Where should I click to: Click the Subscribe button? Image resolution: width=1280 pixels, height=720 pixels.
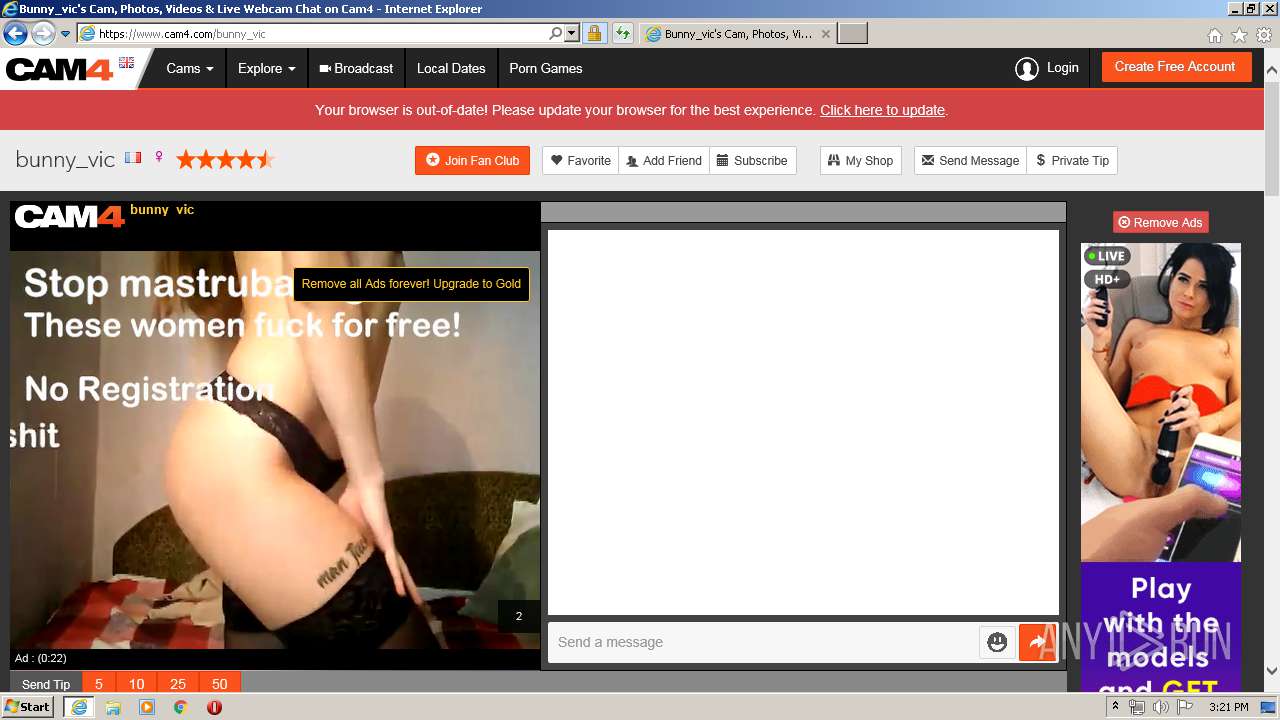click(x=752, y=160)
